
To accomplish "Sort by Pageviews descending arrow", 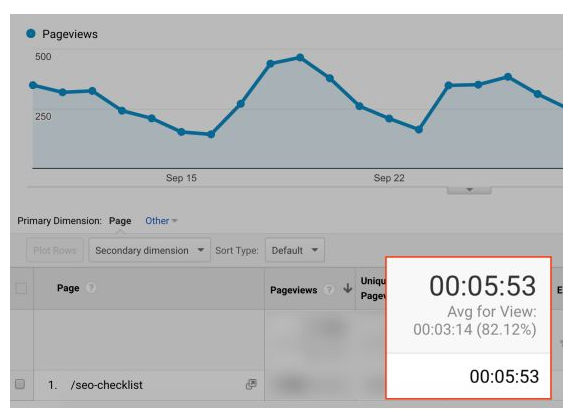I will [347, 288].
